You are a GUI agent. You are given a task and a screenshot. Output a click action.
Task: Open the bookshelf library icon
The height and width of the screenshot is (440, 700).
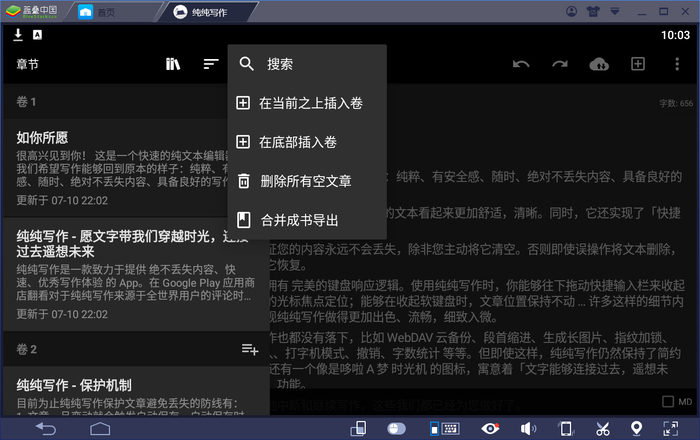click(x=173, y=64)
